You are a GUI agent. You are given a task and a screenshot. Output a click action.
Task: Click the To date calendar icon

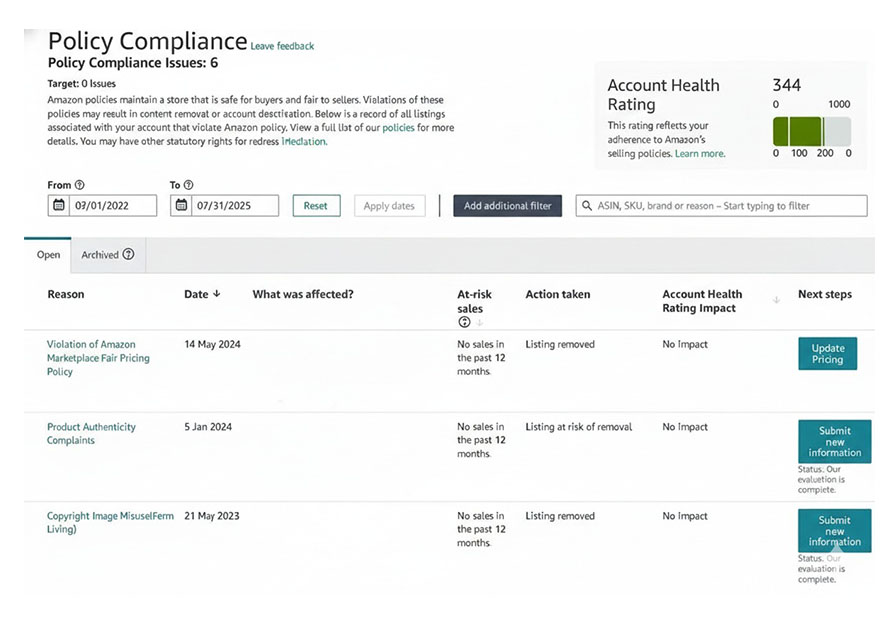[x=181, y=206]
